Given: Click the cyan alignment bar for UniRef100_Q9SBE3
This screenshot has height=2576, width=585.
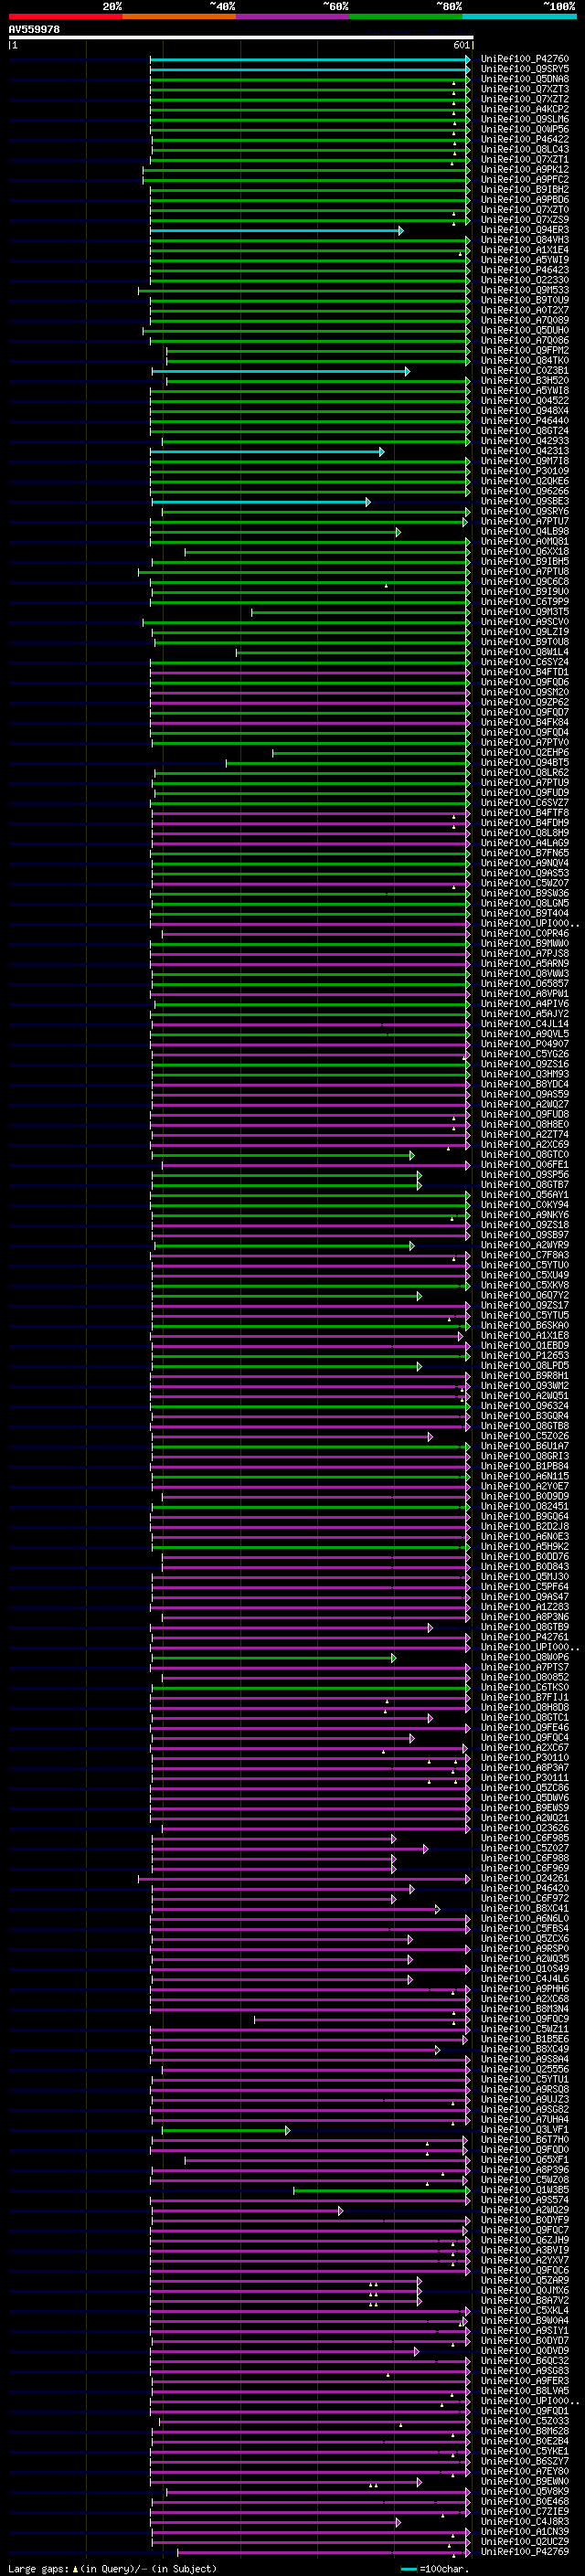Looking at the screenshot, I should pyautogui.click(x=261, y=502).
